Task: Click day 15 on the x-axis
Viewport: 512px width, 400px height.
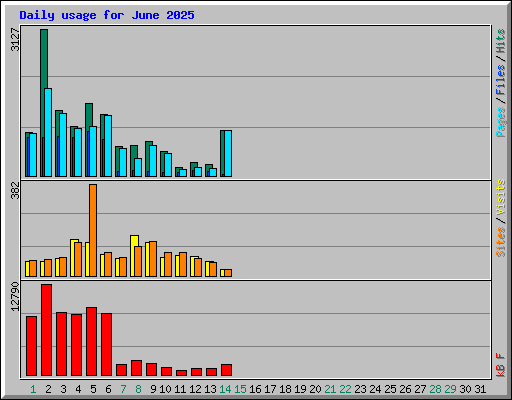Action: tap(240, 389)
